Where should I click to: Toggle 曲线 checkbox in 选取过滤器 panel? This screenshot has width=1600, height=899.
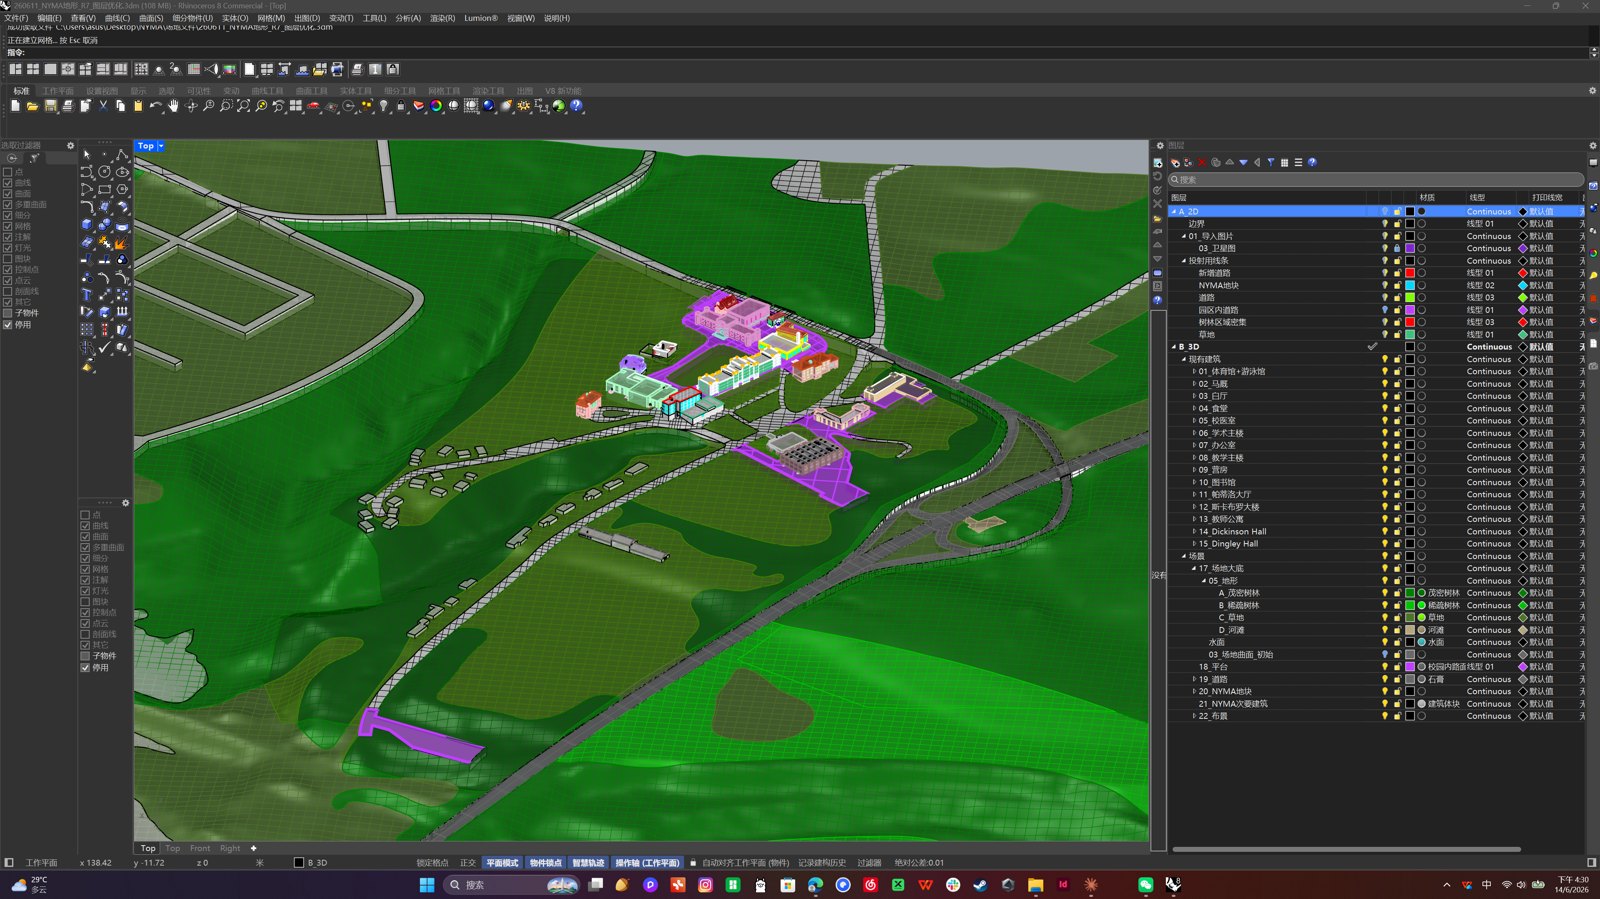(8, 183)
